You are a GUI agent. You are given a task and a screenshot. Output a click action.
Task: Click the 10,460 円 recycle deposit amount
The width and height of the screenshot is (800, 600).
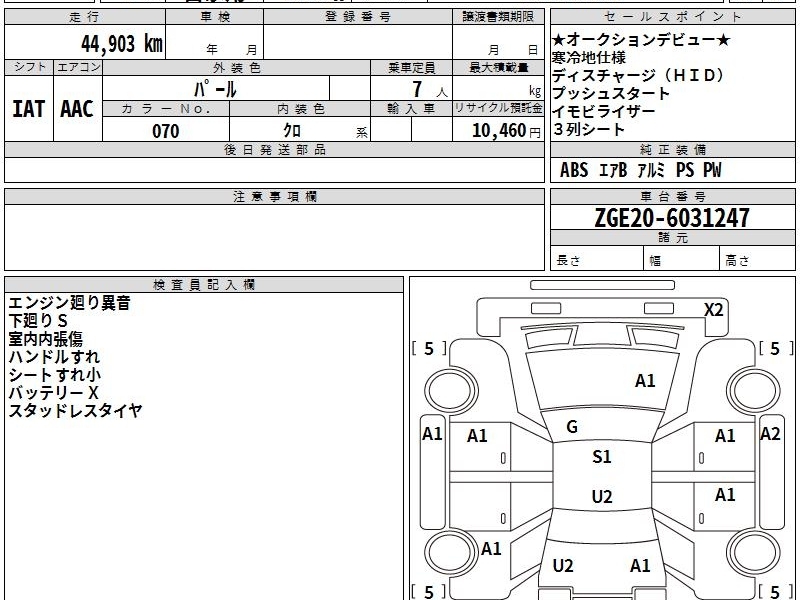[506, 131]
